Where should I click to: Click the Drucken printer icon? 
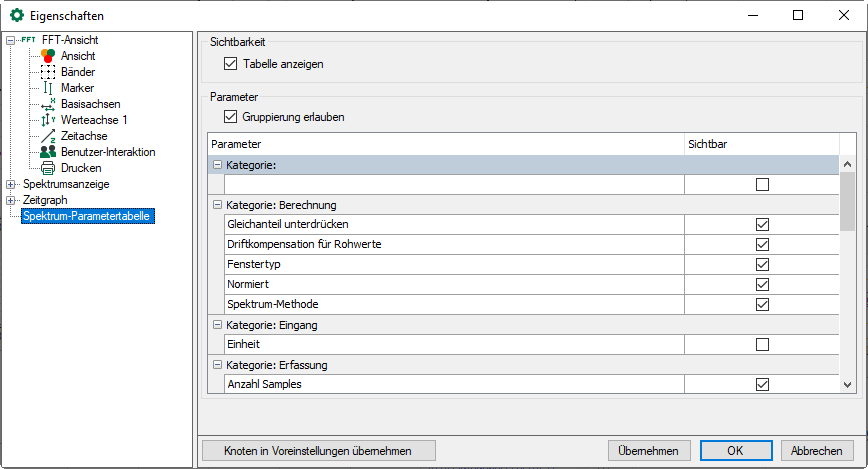(x=48, y=168)
